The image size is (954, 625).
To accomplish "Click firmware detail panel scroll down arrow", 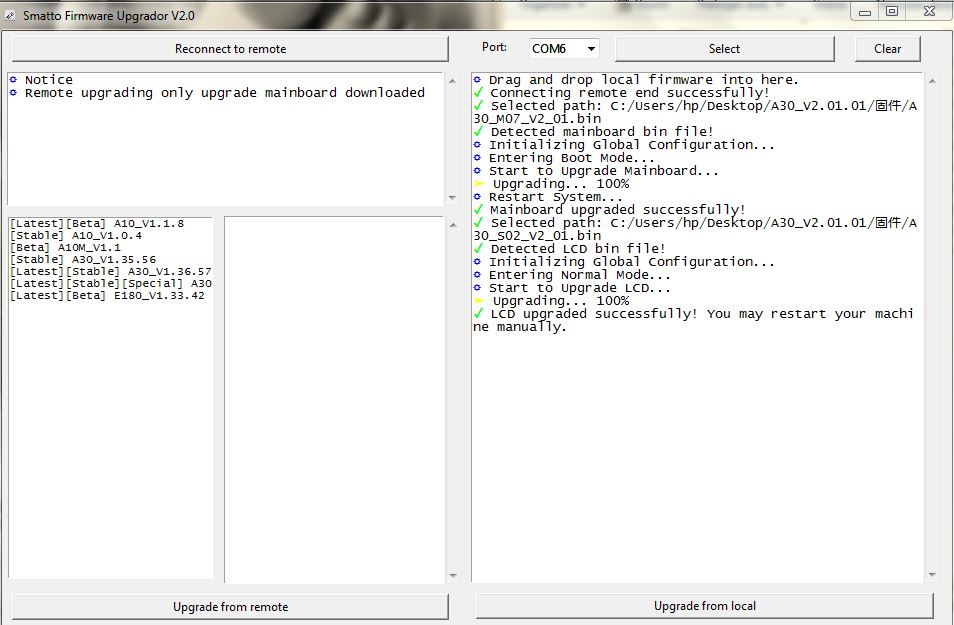I will pyautogui.click(x=453, y=575).
